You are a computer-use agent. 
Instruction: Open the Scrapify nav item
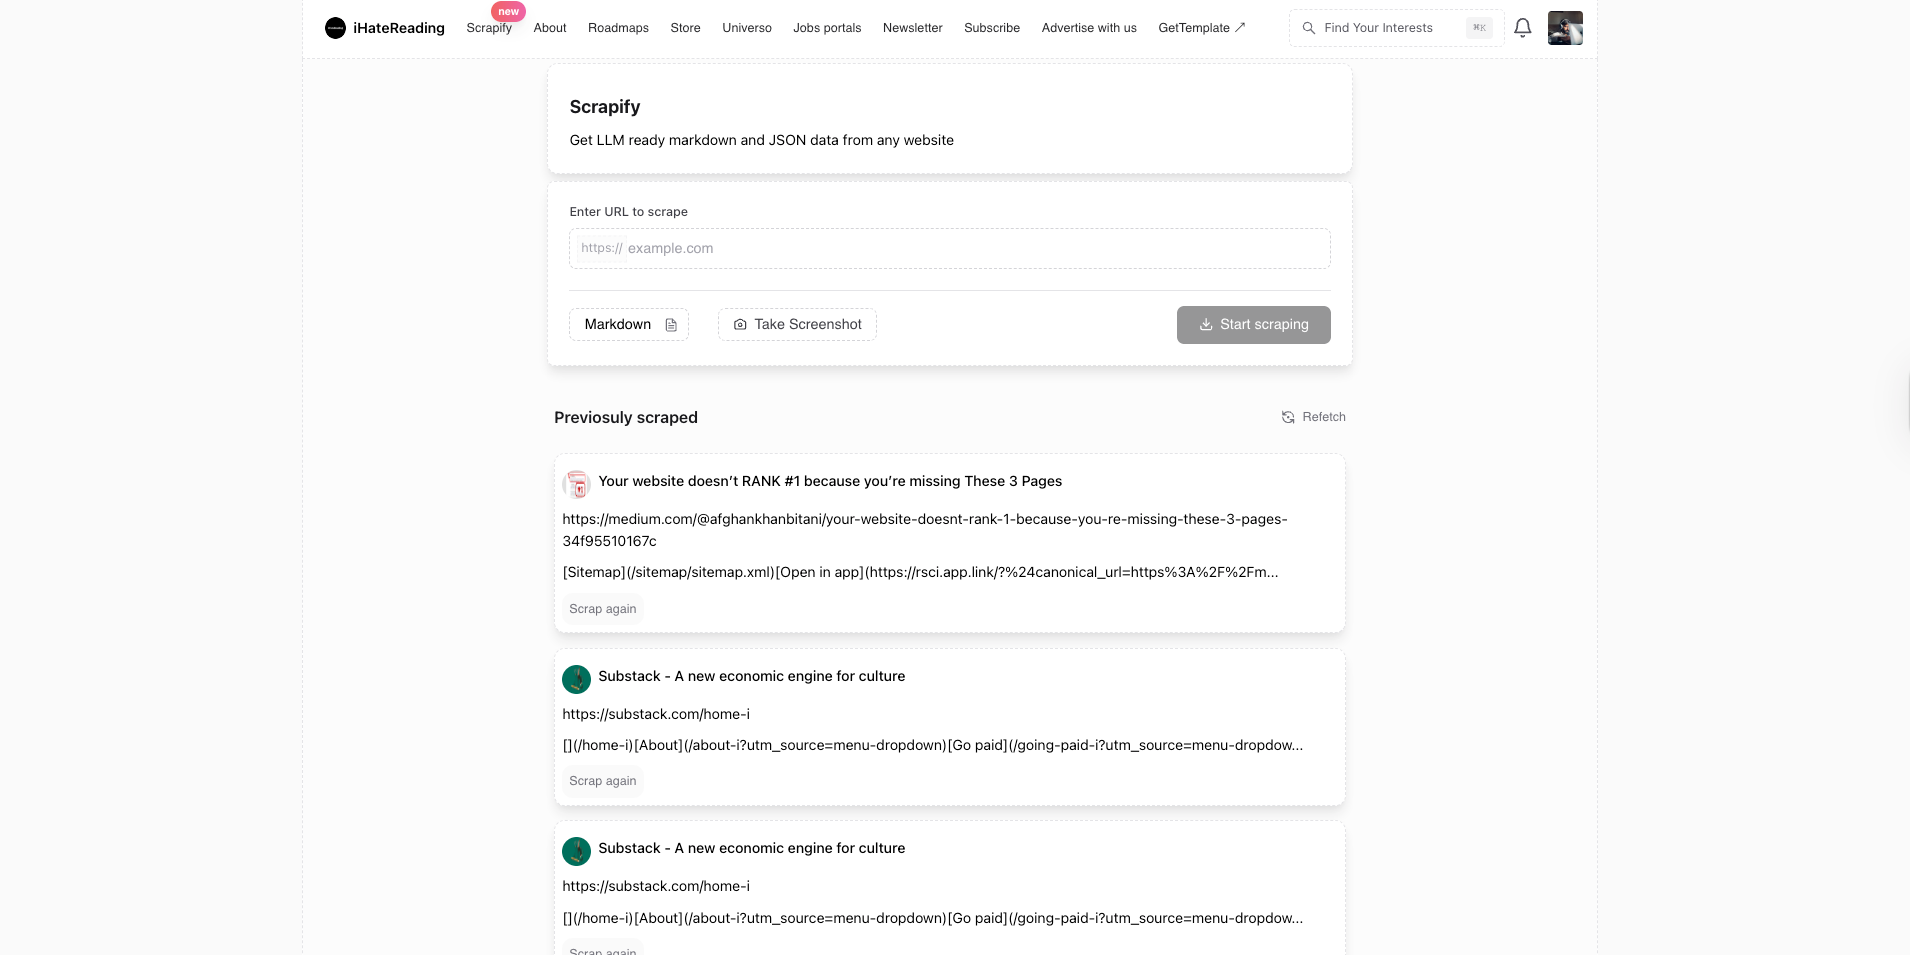tap(489, 28)
